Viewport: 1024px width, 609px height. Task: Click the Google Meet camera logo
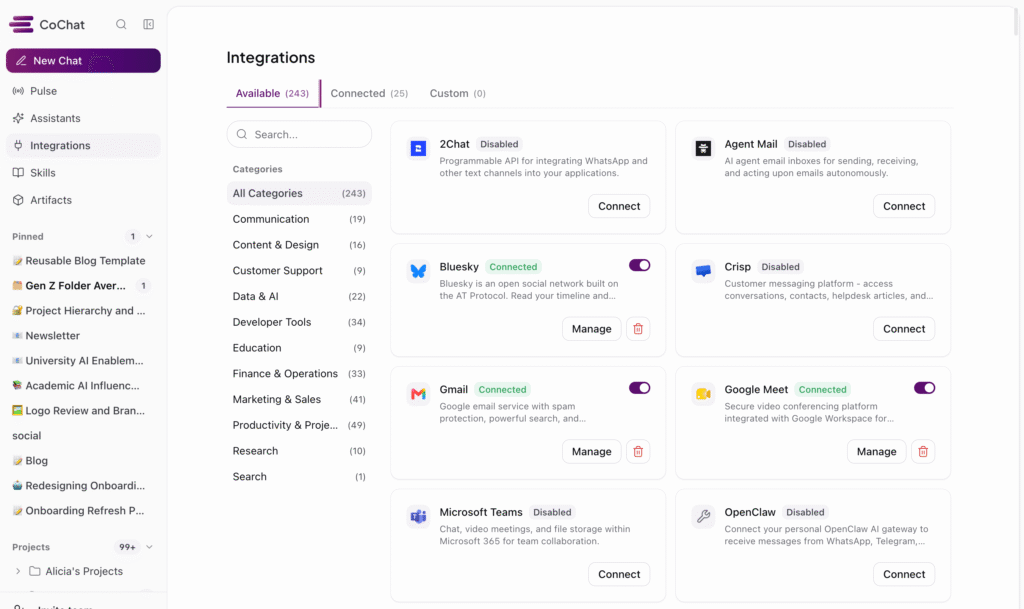(703, 394)
